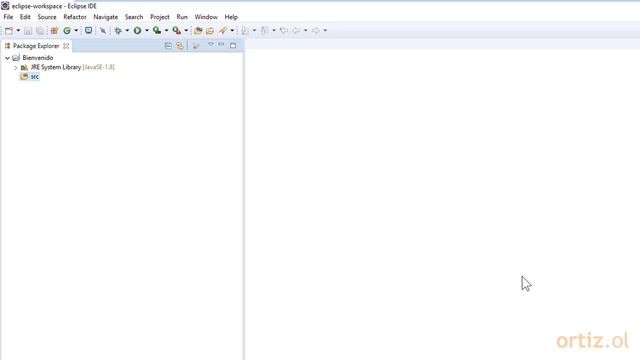Image resolution: width=640 pixels, height=360 pixels.
Task: Open the File menu
Action: (x=8, y=17)
